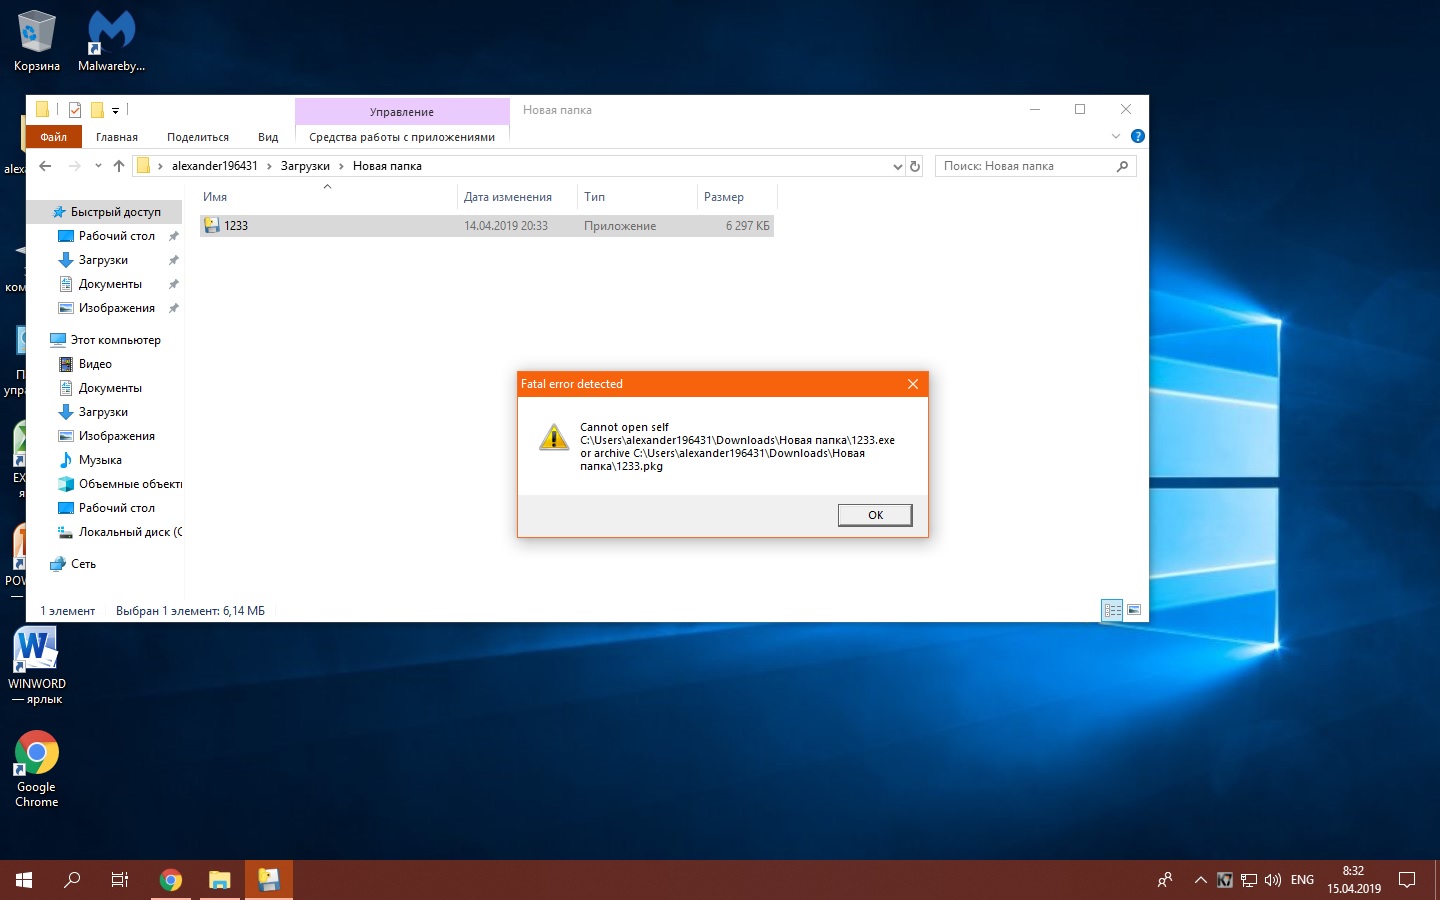Image resolution: width=1440 pixels, height=900 pixels.
Task: Click the folder icon in the address bar
Action: tap(143, 166)
